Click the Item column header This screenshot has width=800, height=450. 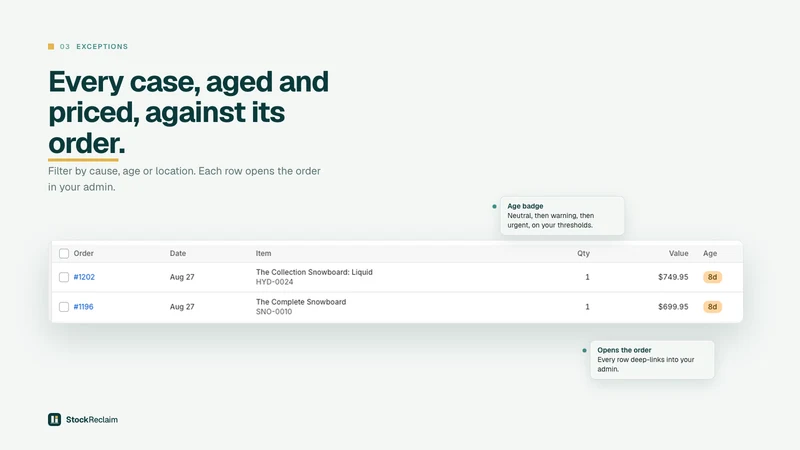pyautogui.click(x=263, y=254)
